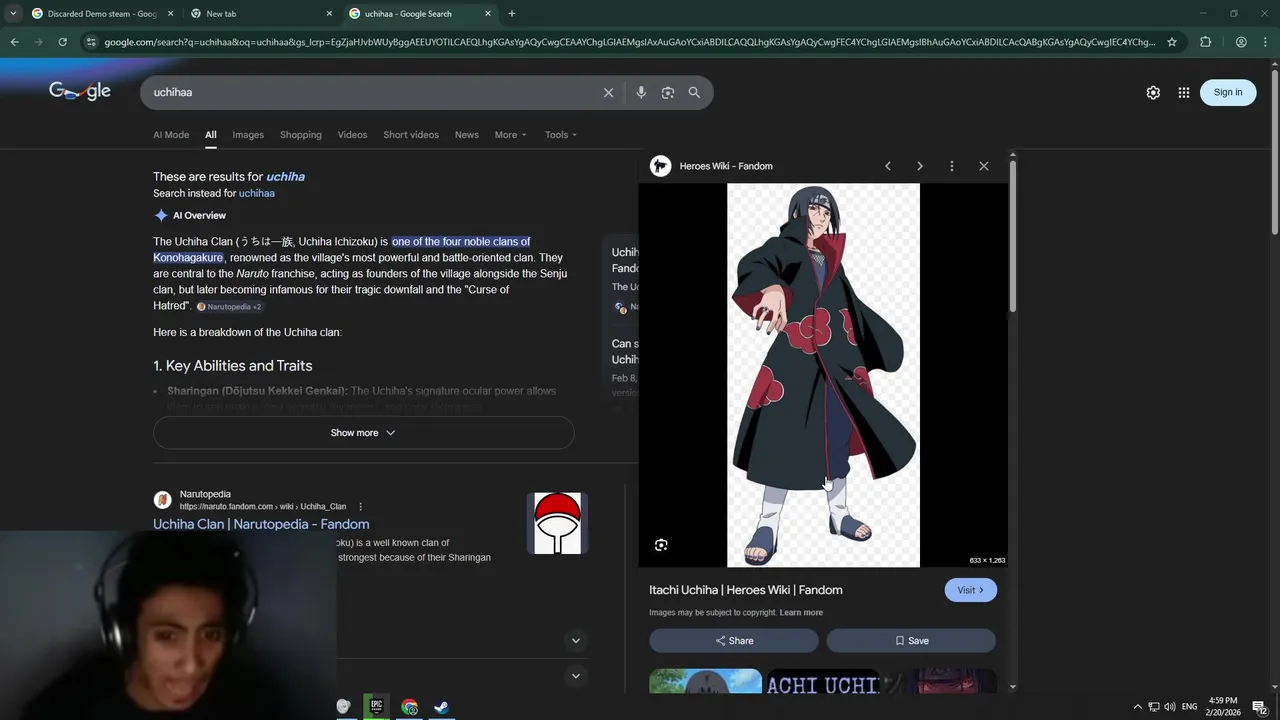Open three-dot menu in image preview header
The height and width of the screenshot is (720, 1280).
(952, 166)
